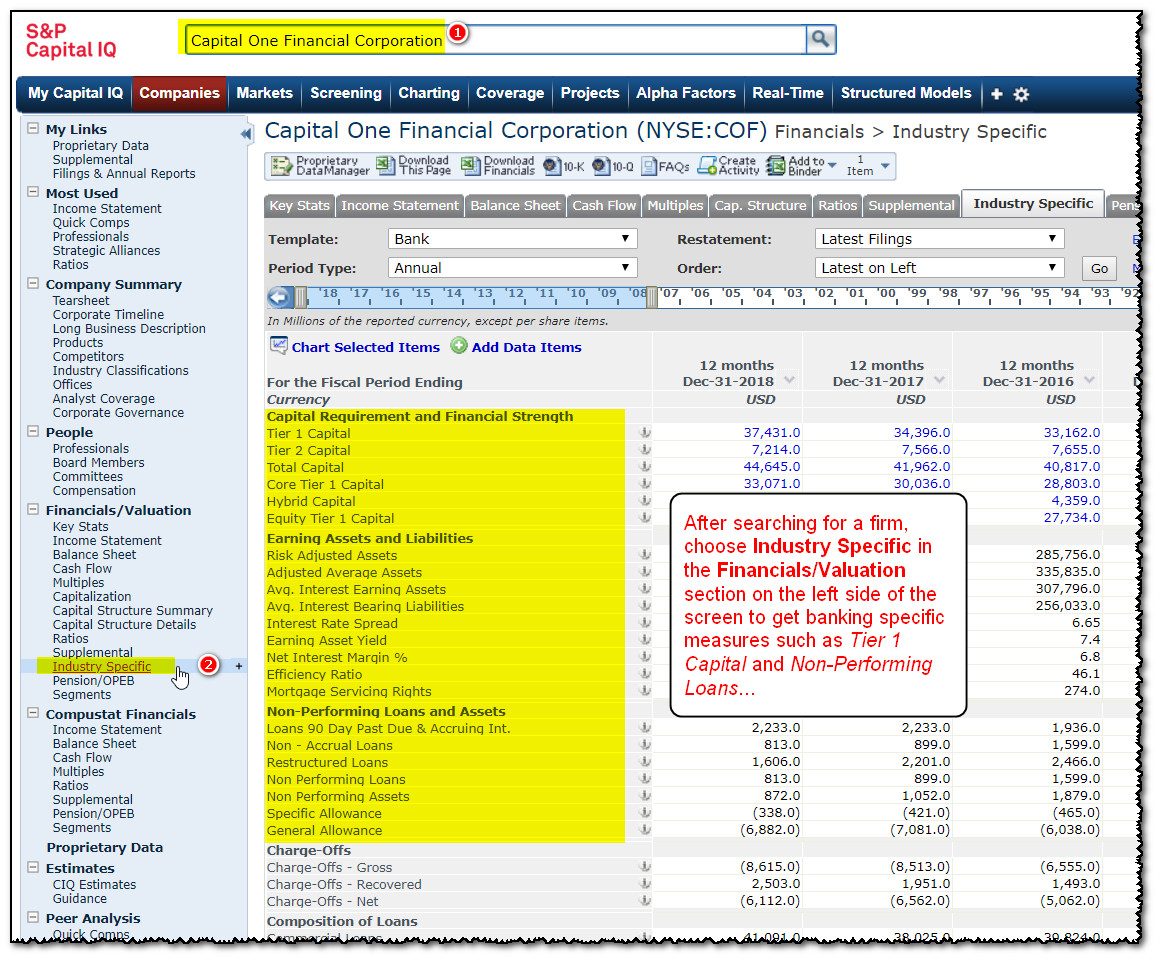Image resolution: width=1160 pixels, height=961 pixels.
Task: Click plus icon beside Industry Specific link
Action: (x=238, y=666)
